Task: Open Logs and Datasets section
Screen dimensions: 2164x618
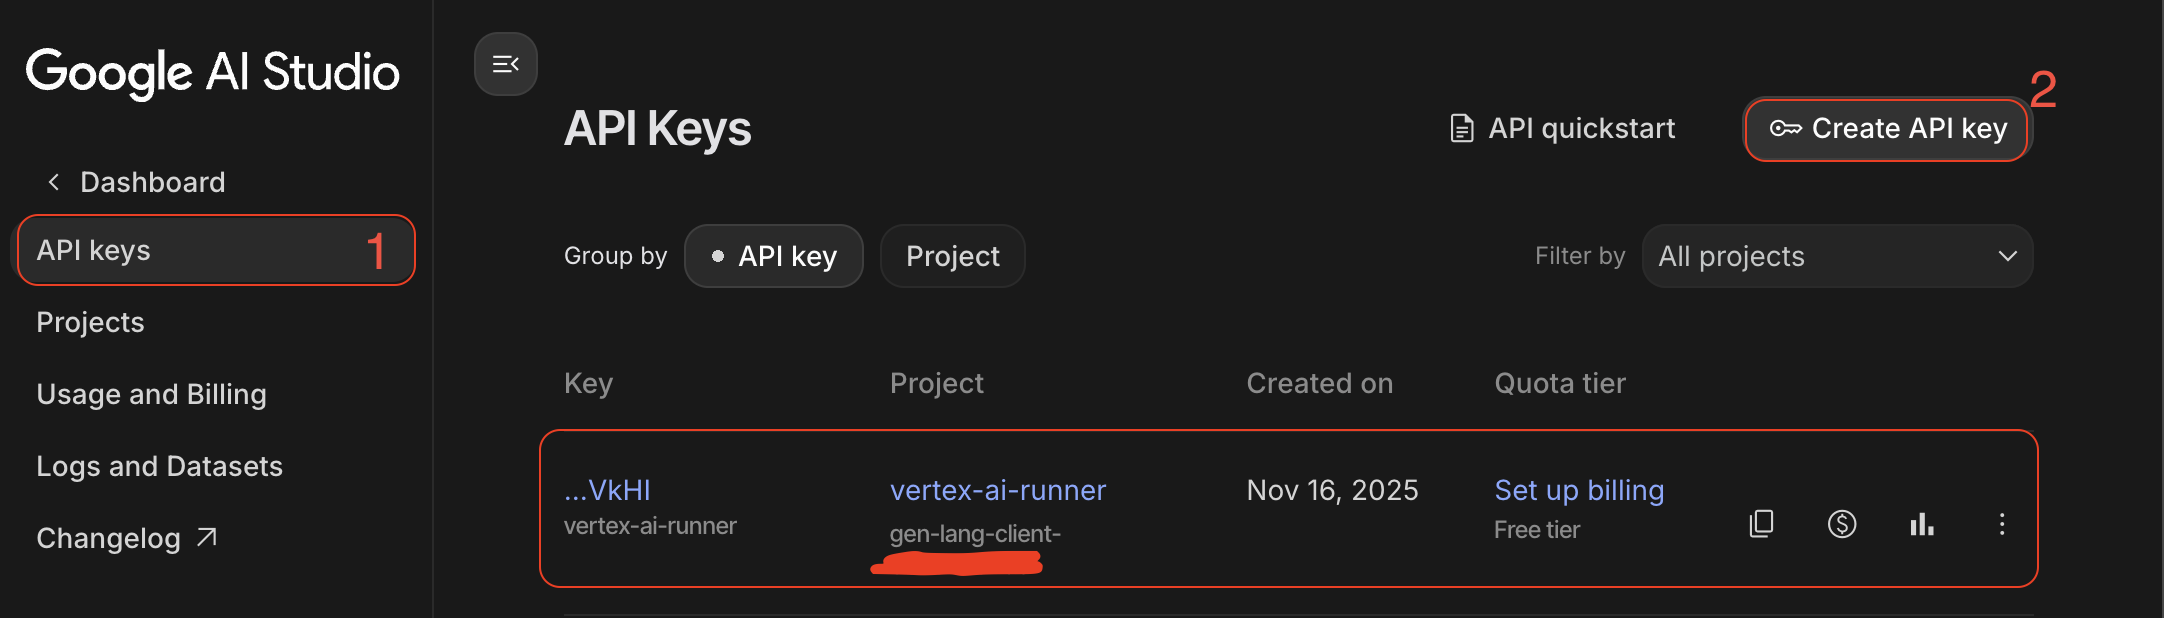Action: (x=159, y=465)
